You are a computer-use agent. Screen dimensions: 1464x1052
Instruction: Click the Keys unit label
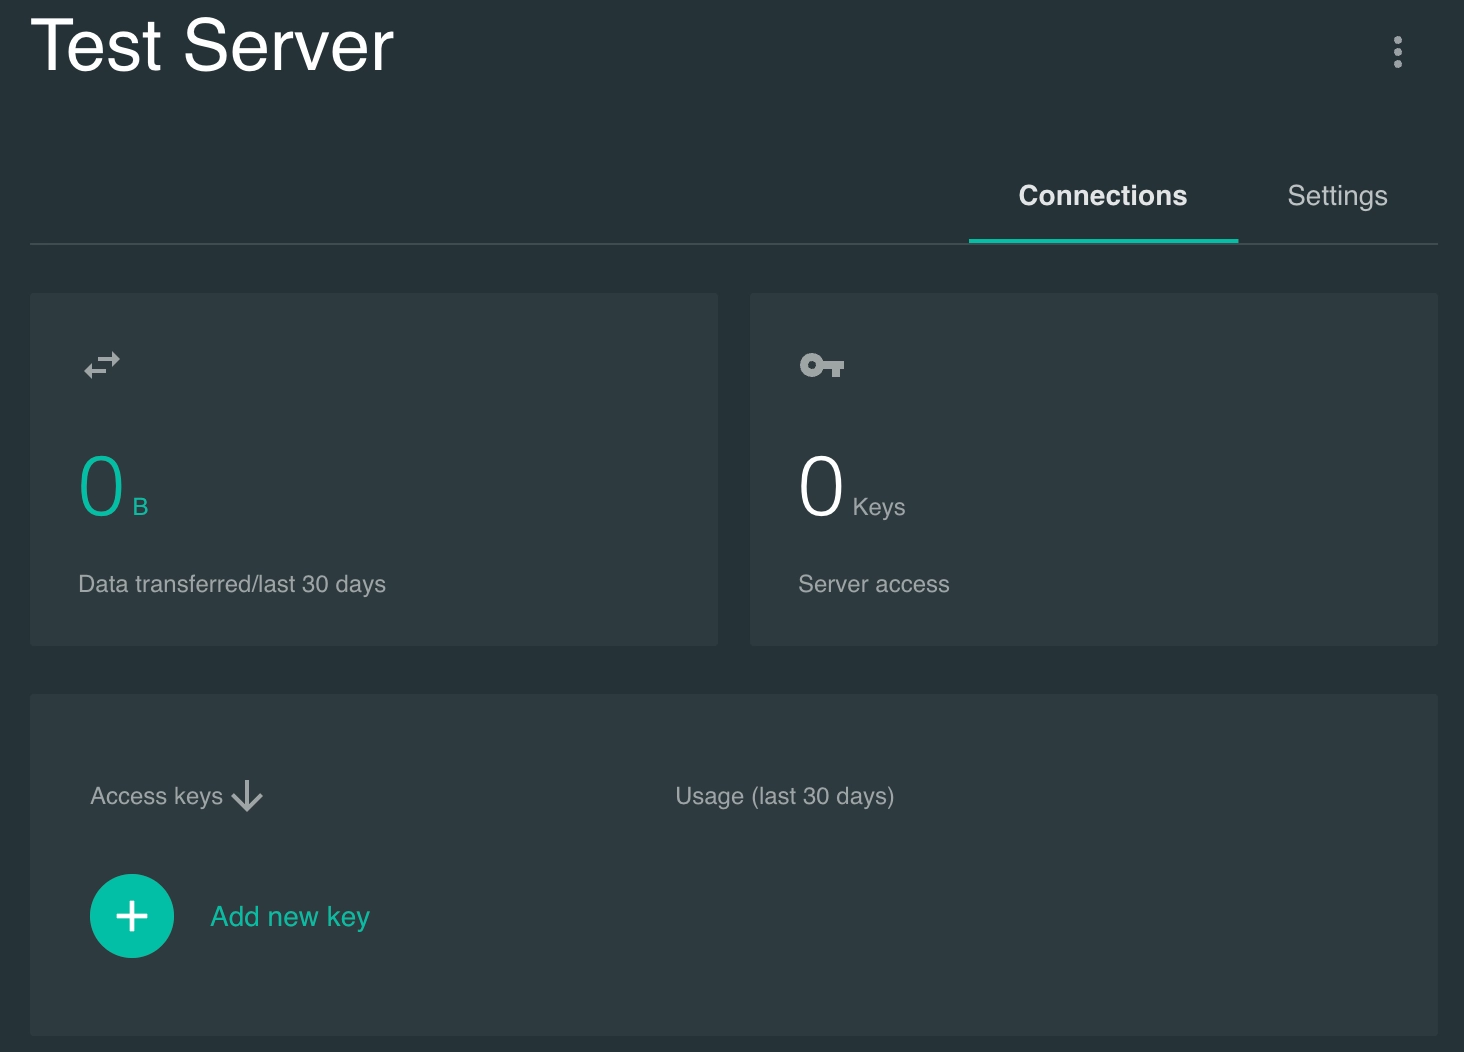878,507
